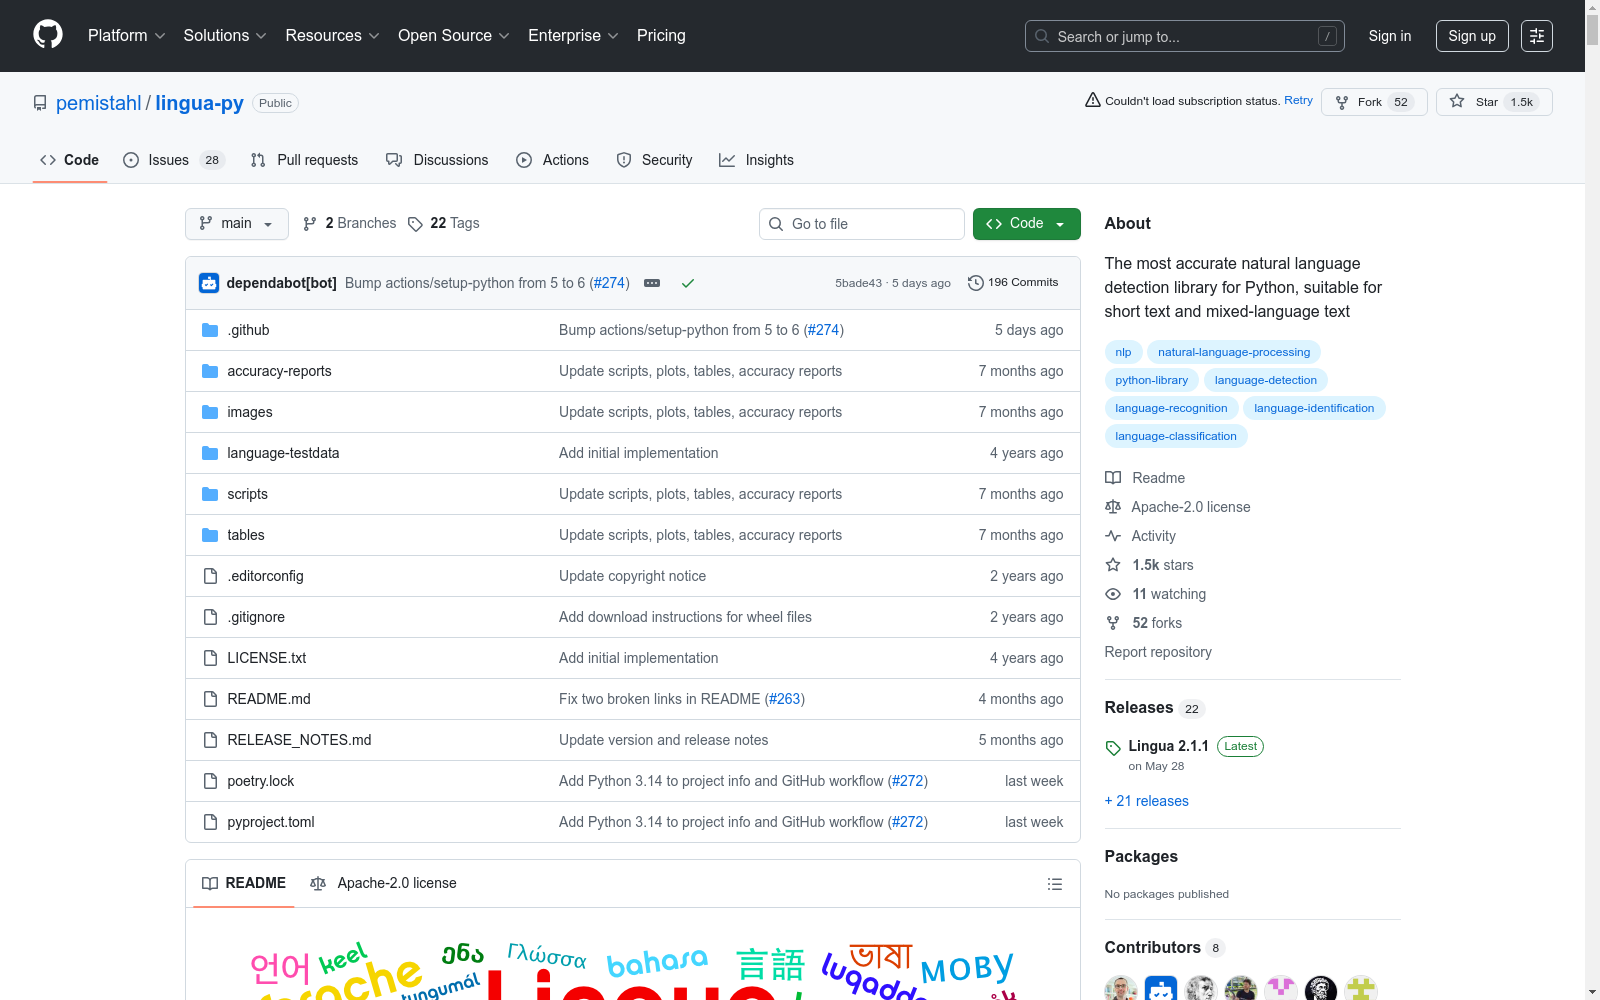
Task: Click the Readme book icon in About
Action: (1113, 478)
